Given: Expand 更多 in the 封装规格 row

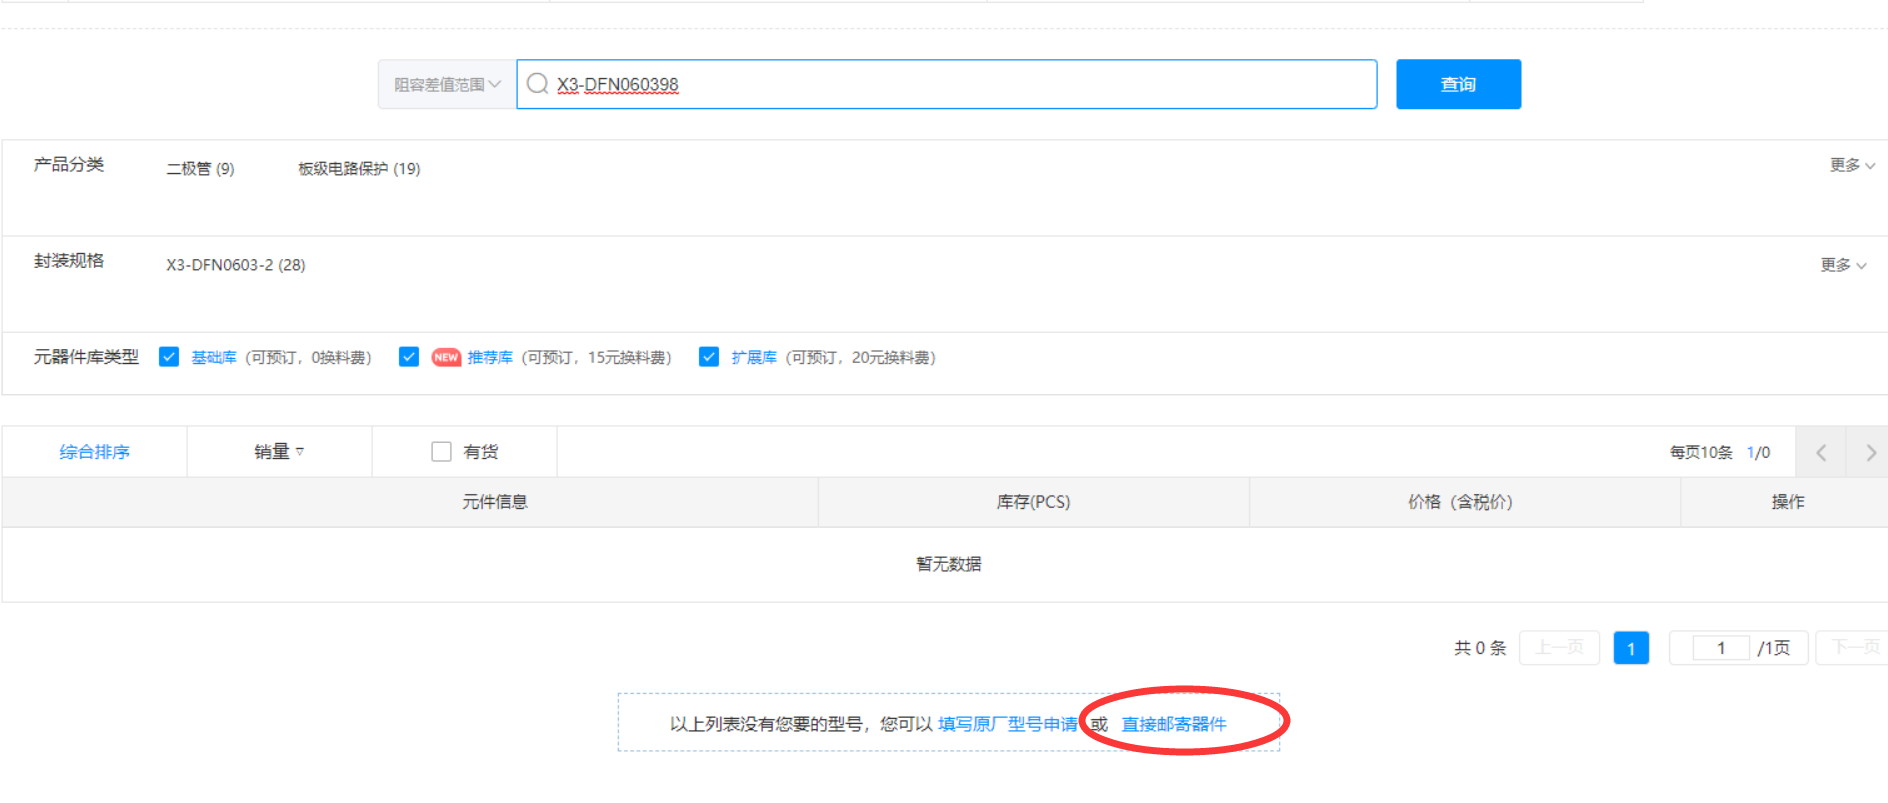Looking at the screenshot, I should tap(1842, 265).
